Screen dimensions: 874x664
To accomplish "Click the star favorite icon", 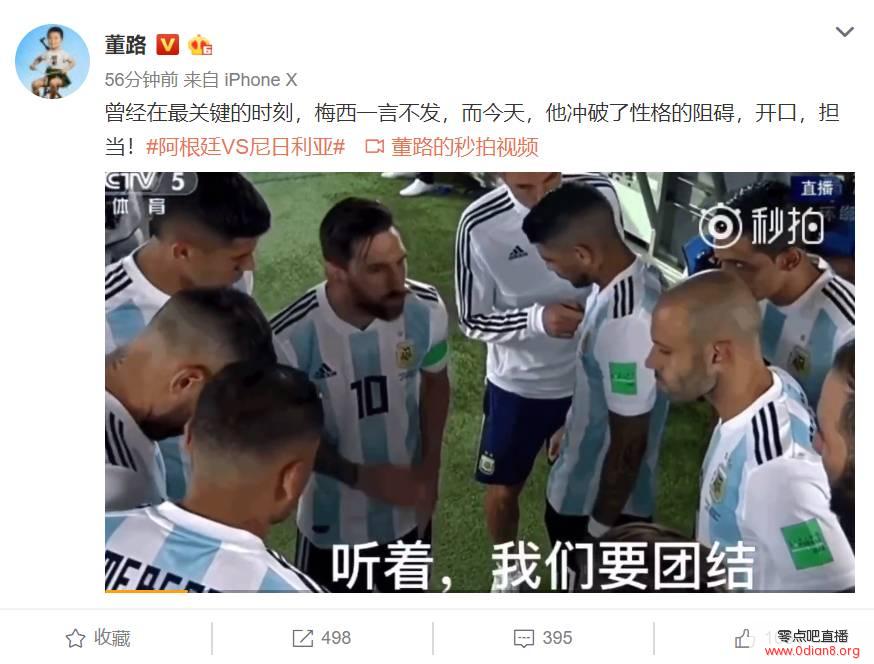I will click(x=75, y=638).
